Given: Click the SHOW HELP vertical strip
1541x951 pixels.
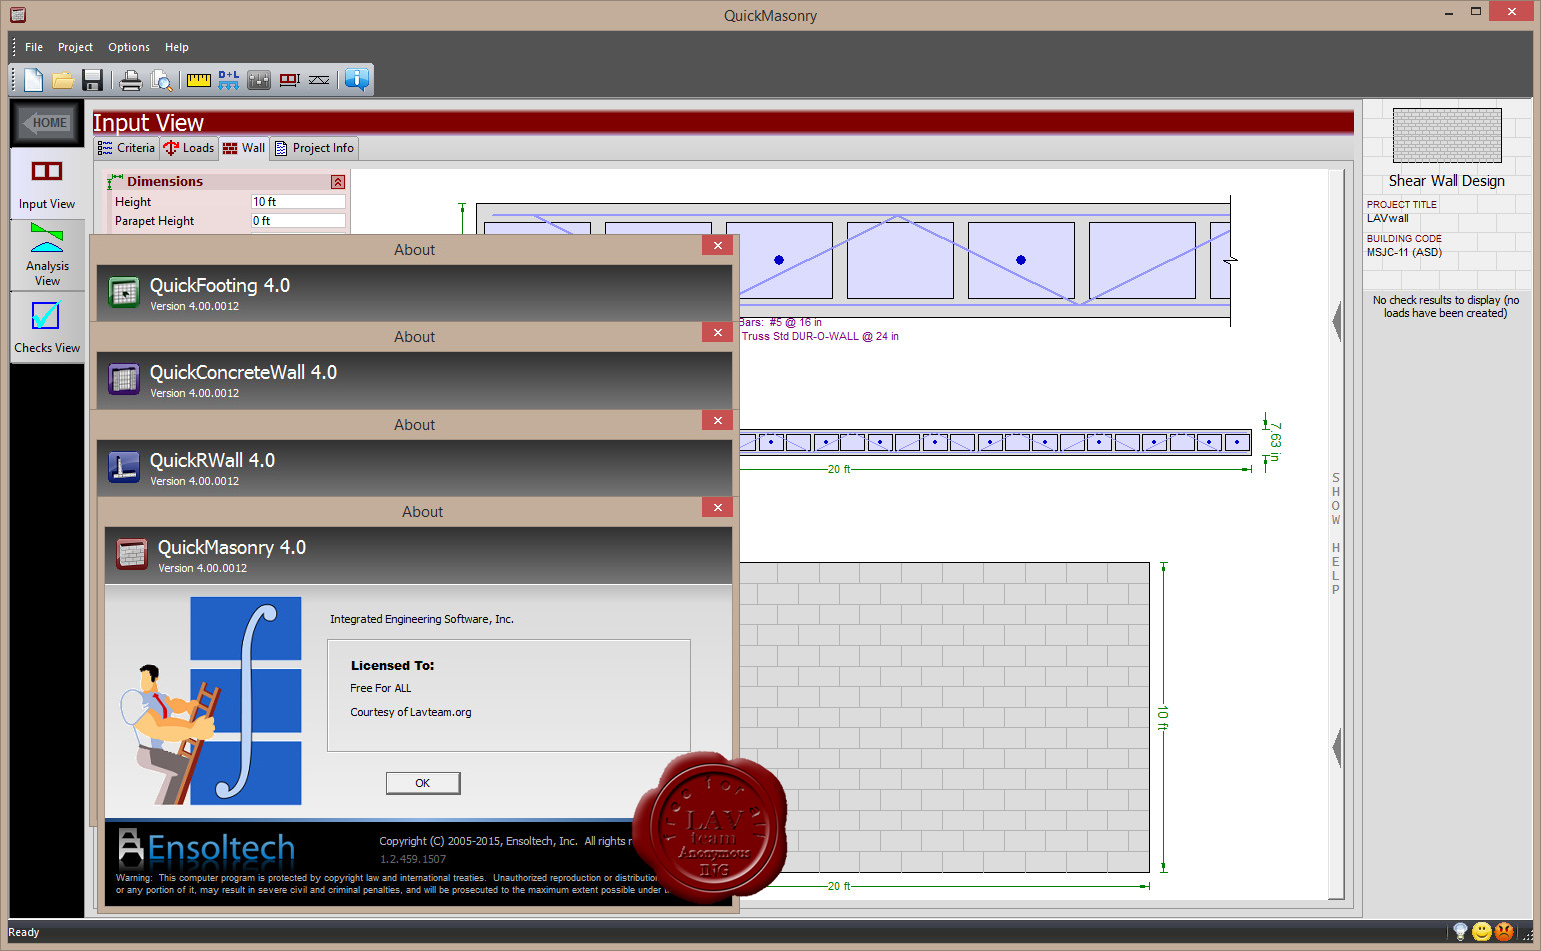Looking at the screenshot, I should (1336, 533).
